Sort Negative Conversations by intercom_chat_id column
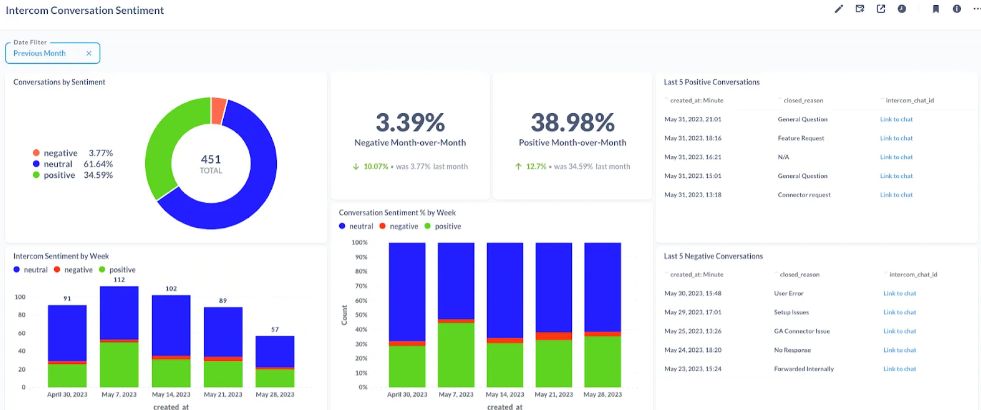The height and width of the screenshot is (410, 981). point(912,274)
